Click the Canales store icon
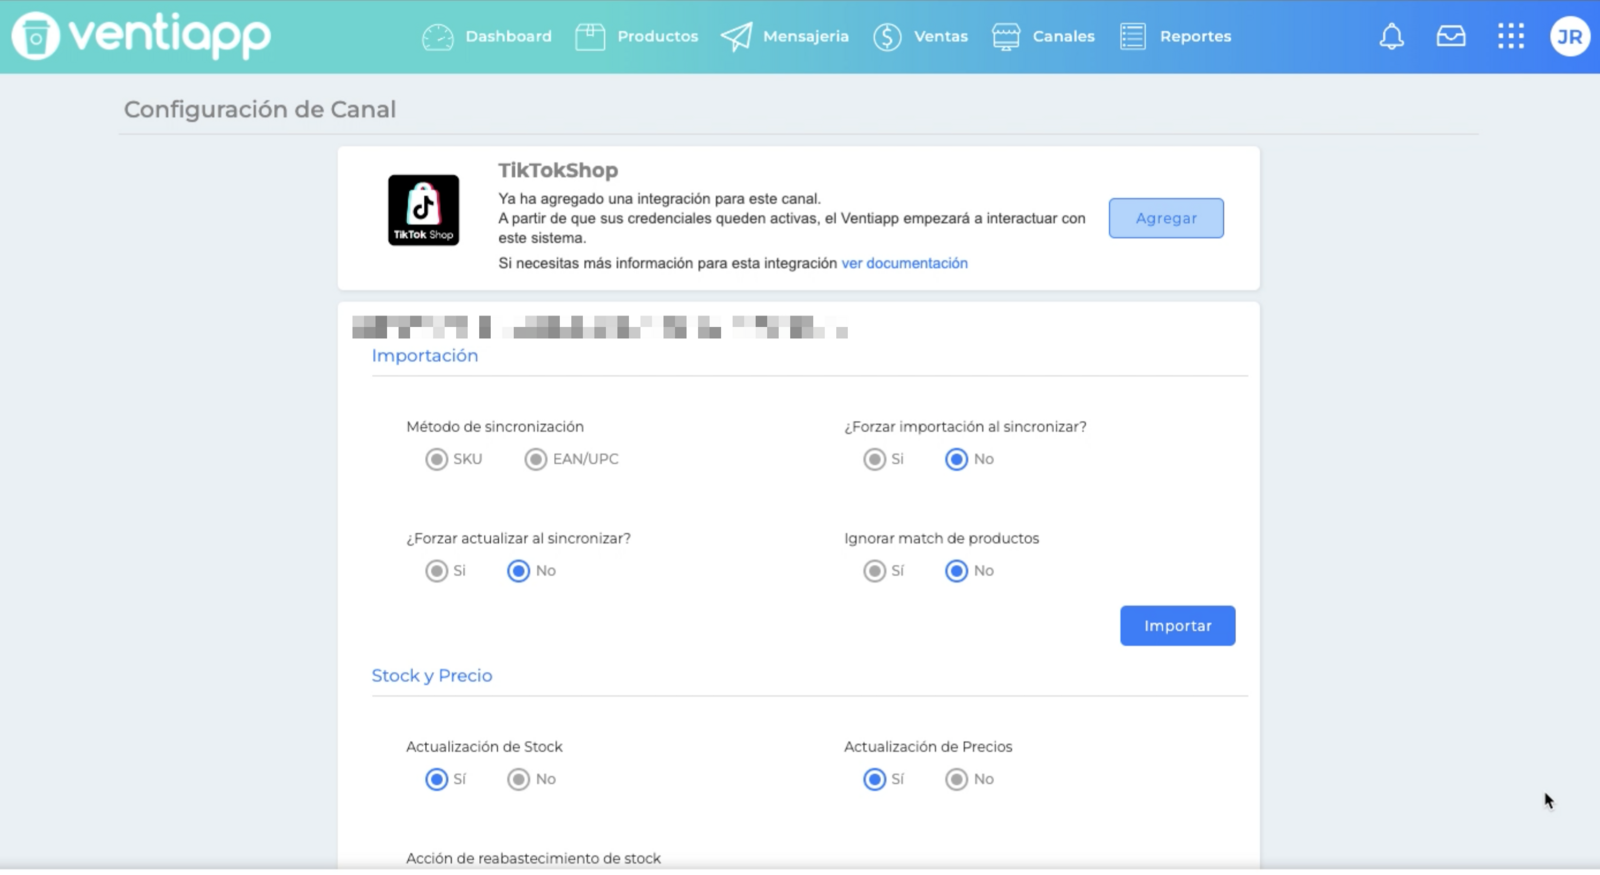 click(x=1006, y=37)
